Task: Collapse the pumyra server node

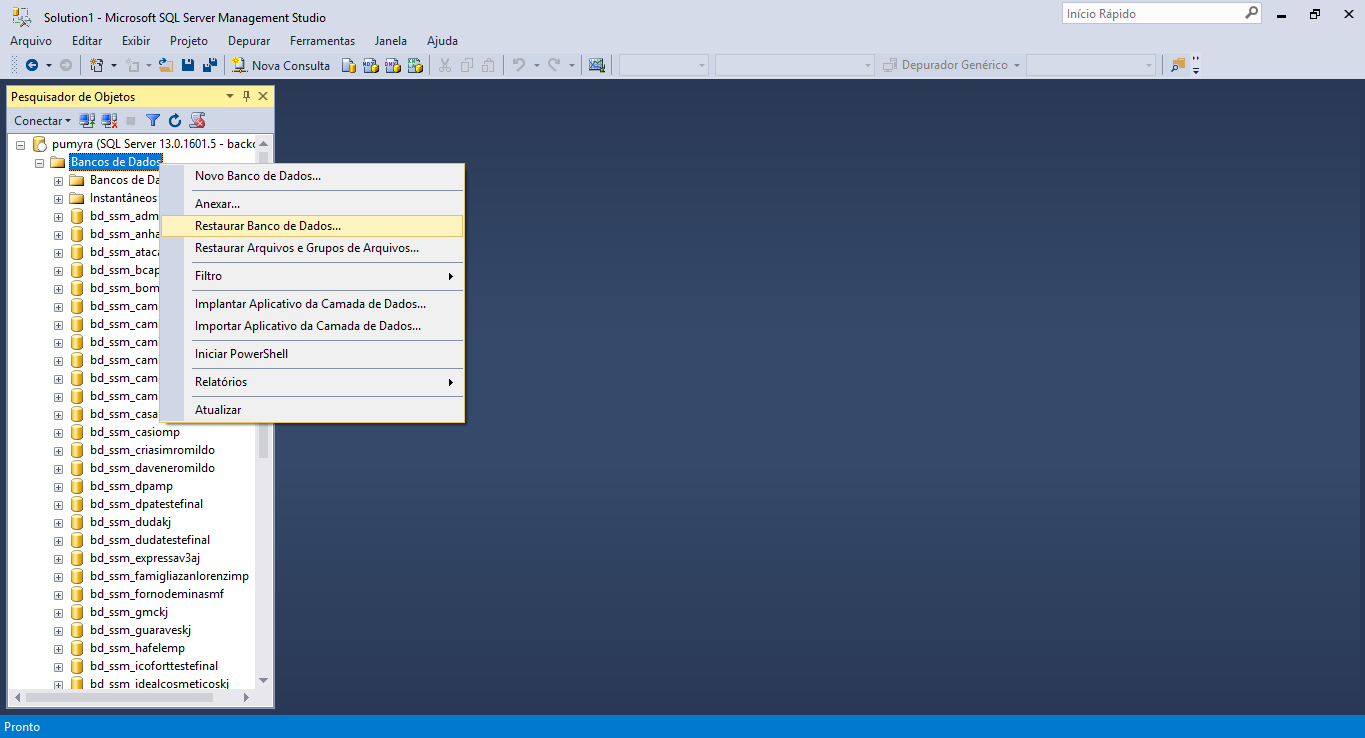Action: tap(20, 144)
